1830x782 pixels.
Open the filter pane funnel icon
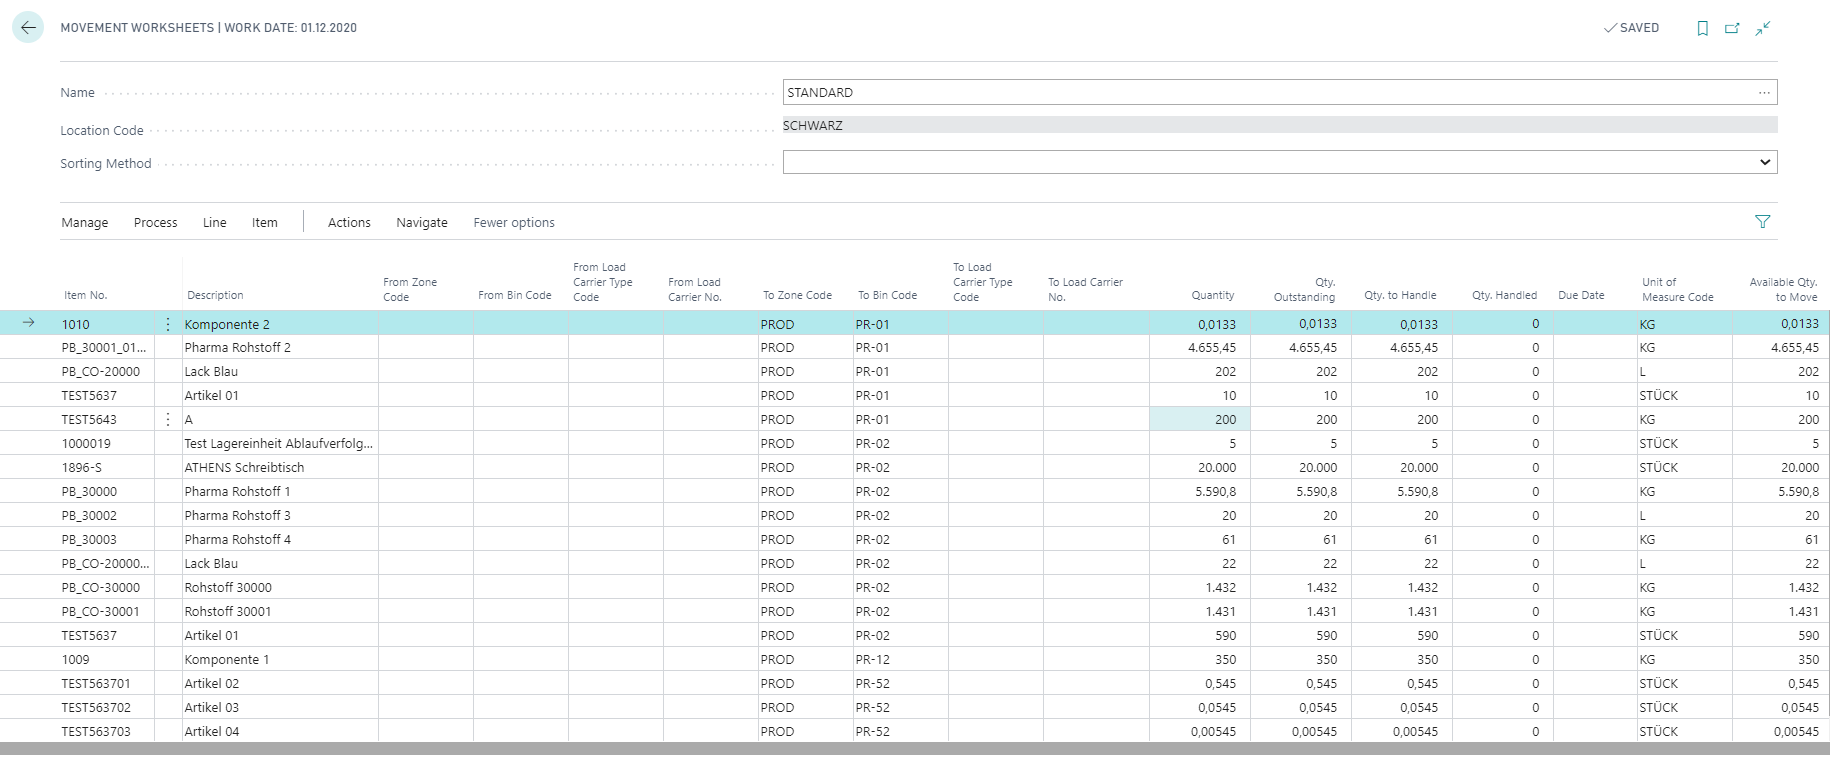(x=1763, y=222)
